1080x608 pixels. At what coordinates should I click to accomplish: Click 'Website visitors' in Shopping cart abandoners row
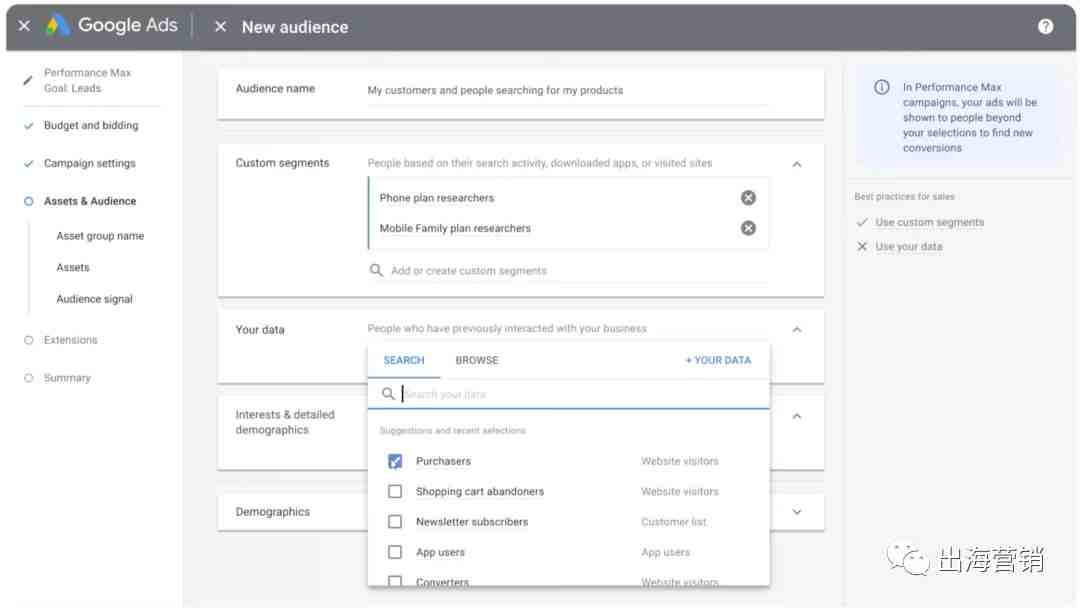pos(680,492)
